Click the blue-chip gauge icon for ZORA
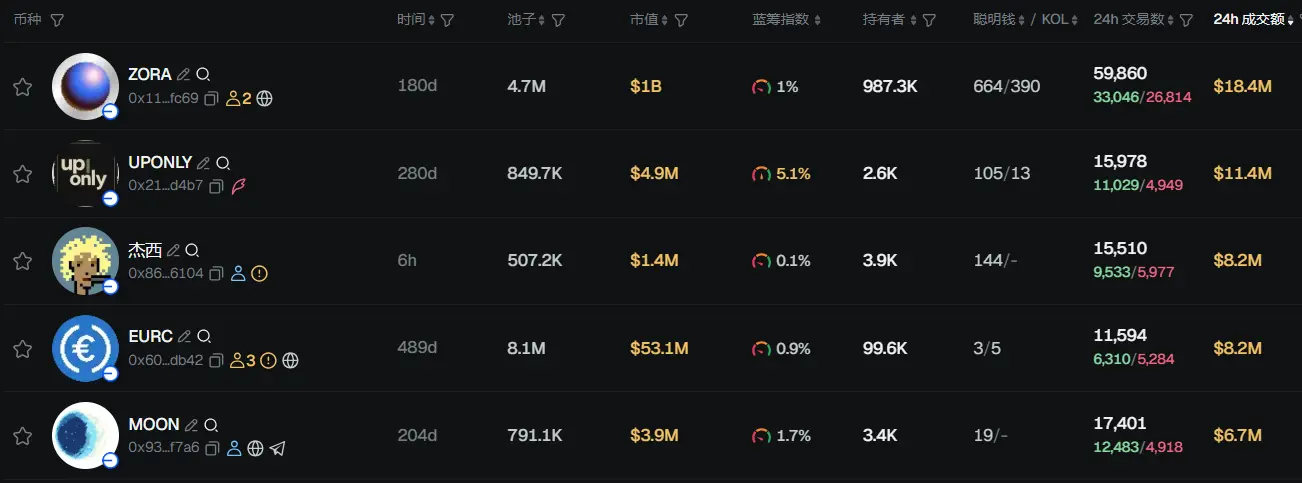 (x=761, y=87)
